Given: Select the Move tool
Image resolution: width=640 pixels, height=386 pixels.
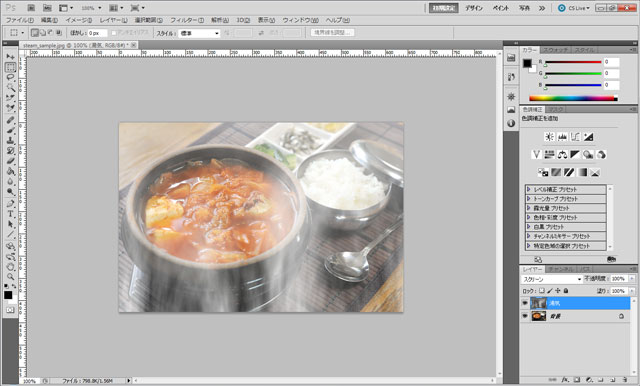Looking at the screenshot, I should click(11, 56).
